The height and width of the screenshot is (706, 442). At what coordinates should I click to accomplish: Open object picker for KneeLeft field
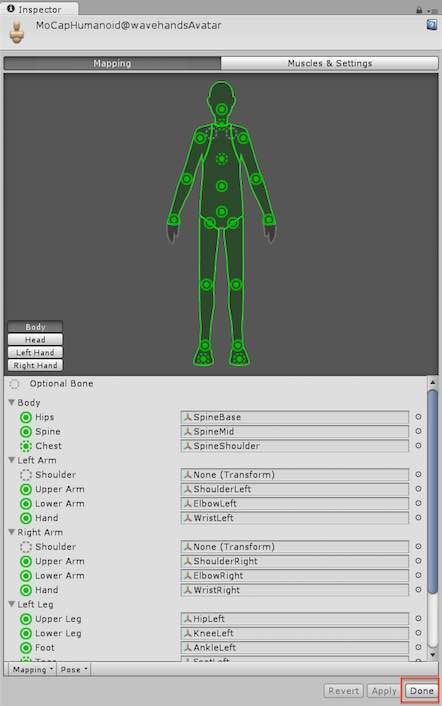coord(418,633)
